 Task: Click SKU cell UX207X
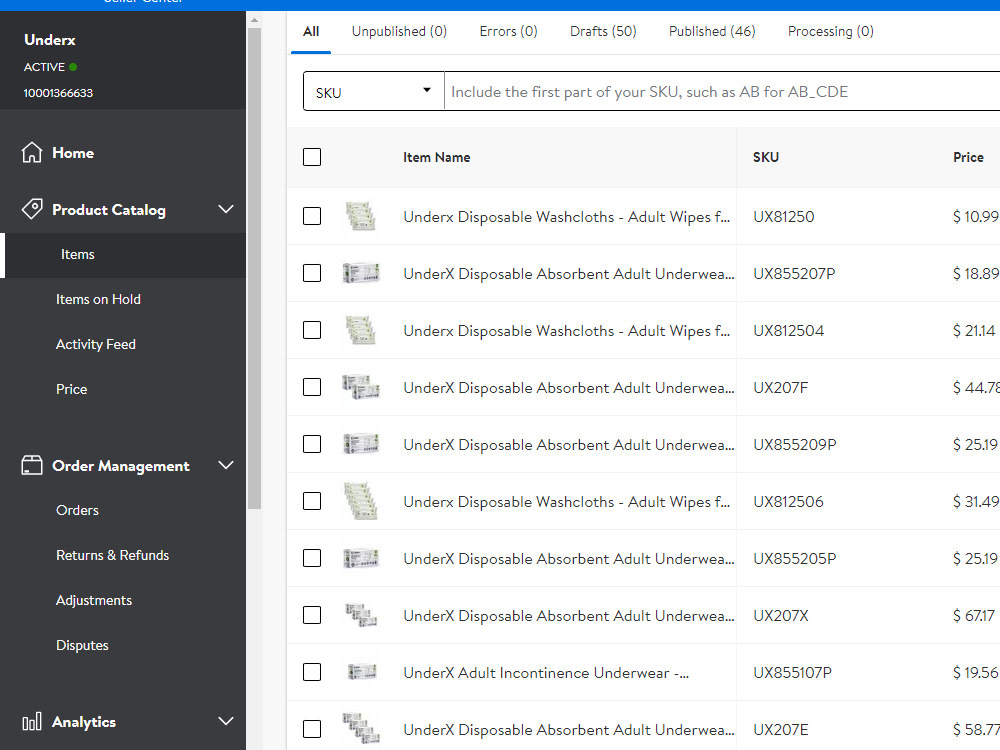pyautogui.click(x=781, y=615)
